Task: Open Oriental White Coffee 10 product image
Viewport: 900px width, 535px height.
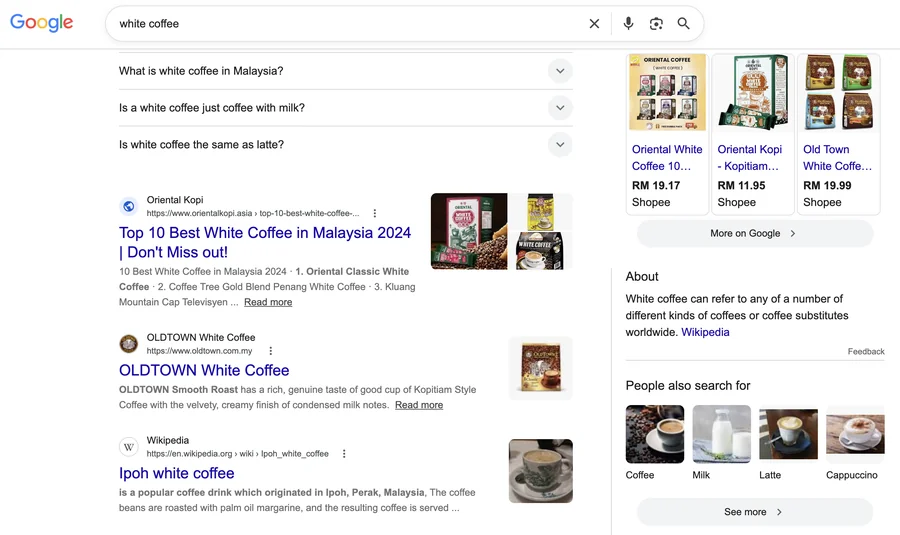Action: coord(668,92)
